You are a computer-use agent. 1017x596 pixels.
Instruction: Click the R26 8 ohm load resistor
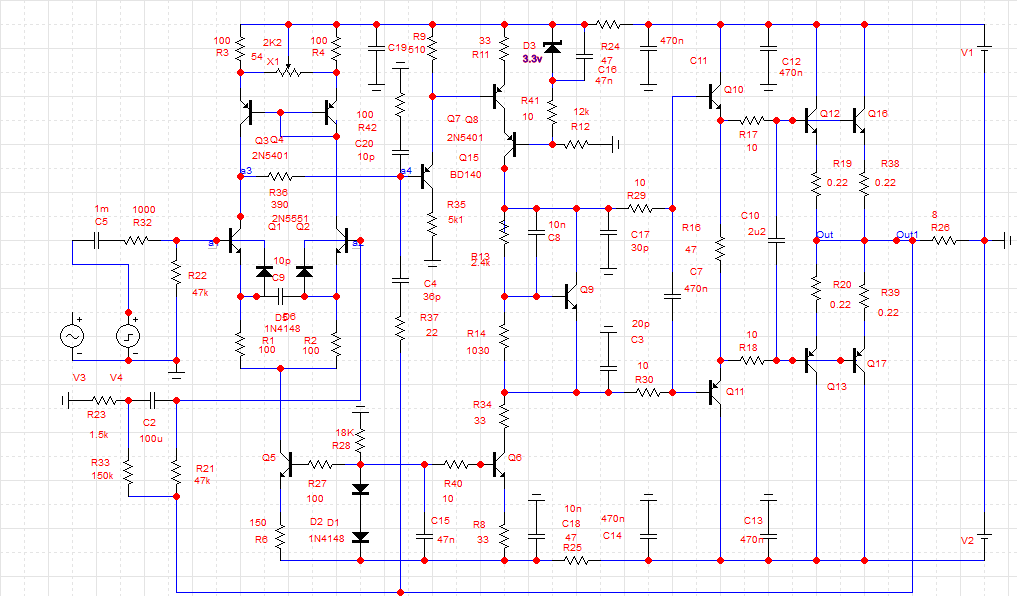(x=944, y=241)
